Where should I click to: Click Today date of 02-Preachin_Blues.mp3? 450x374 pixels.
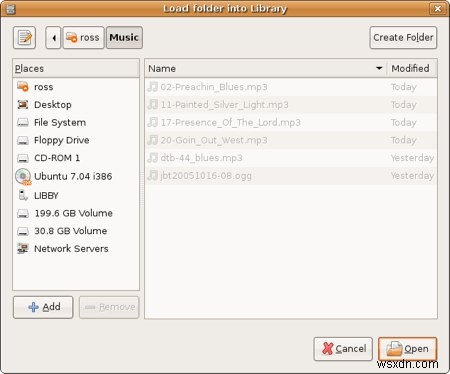pos(404,87)
